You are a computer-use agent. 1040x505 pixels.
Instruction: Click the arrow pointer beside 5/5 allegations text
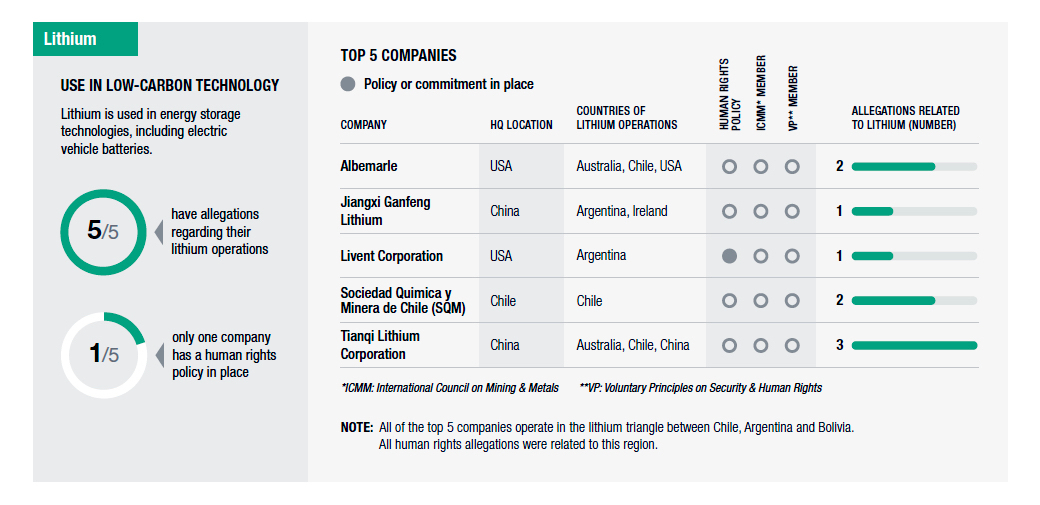click(x=157, y=231)
